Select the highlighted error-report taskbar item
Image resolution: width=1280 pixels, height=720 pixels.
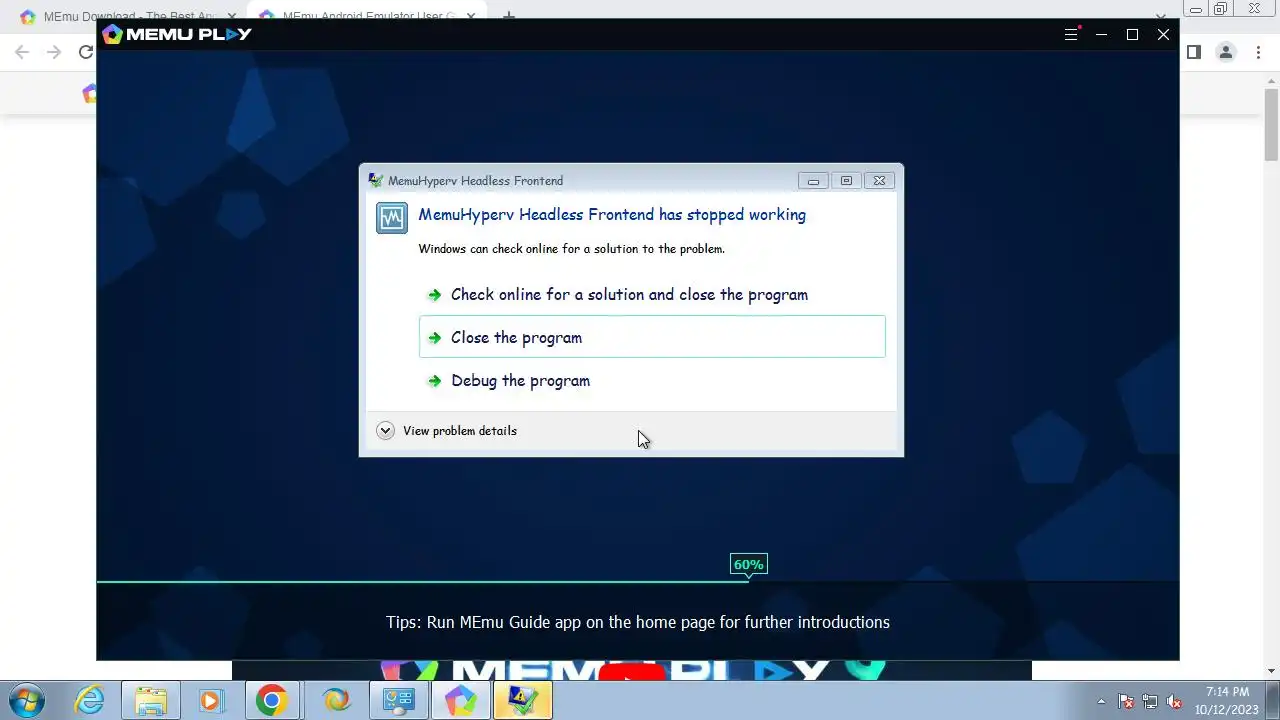(x=522, y=701)
